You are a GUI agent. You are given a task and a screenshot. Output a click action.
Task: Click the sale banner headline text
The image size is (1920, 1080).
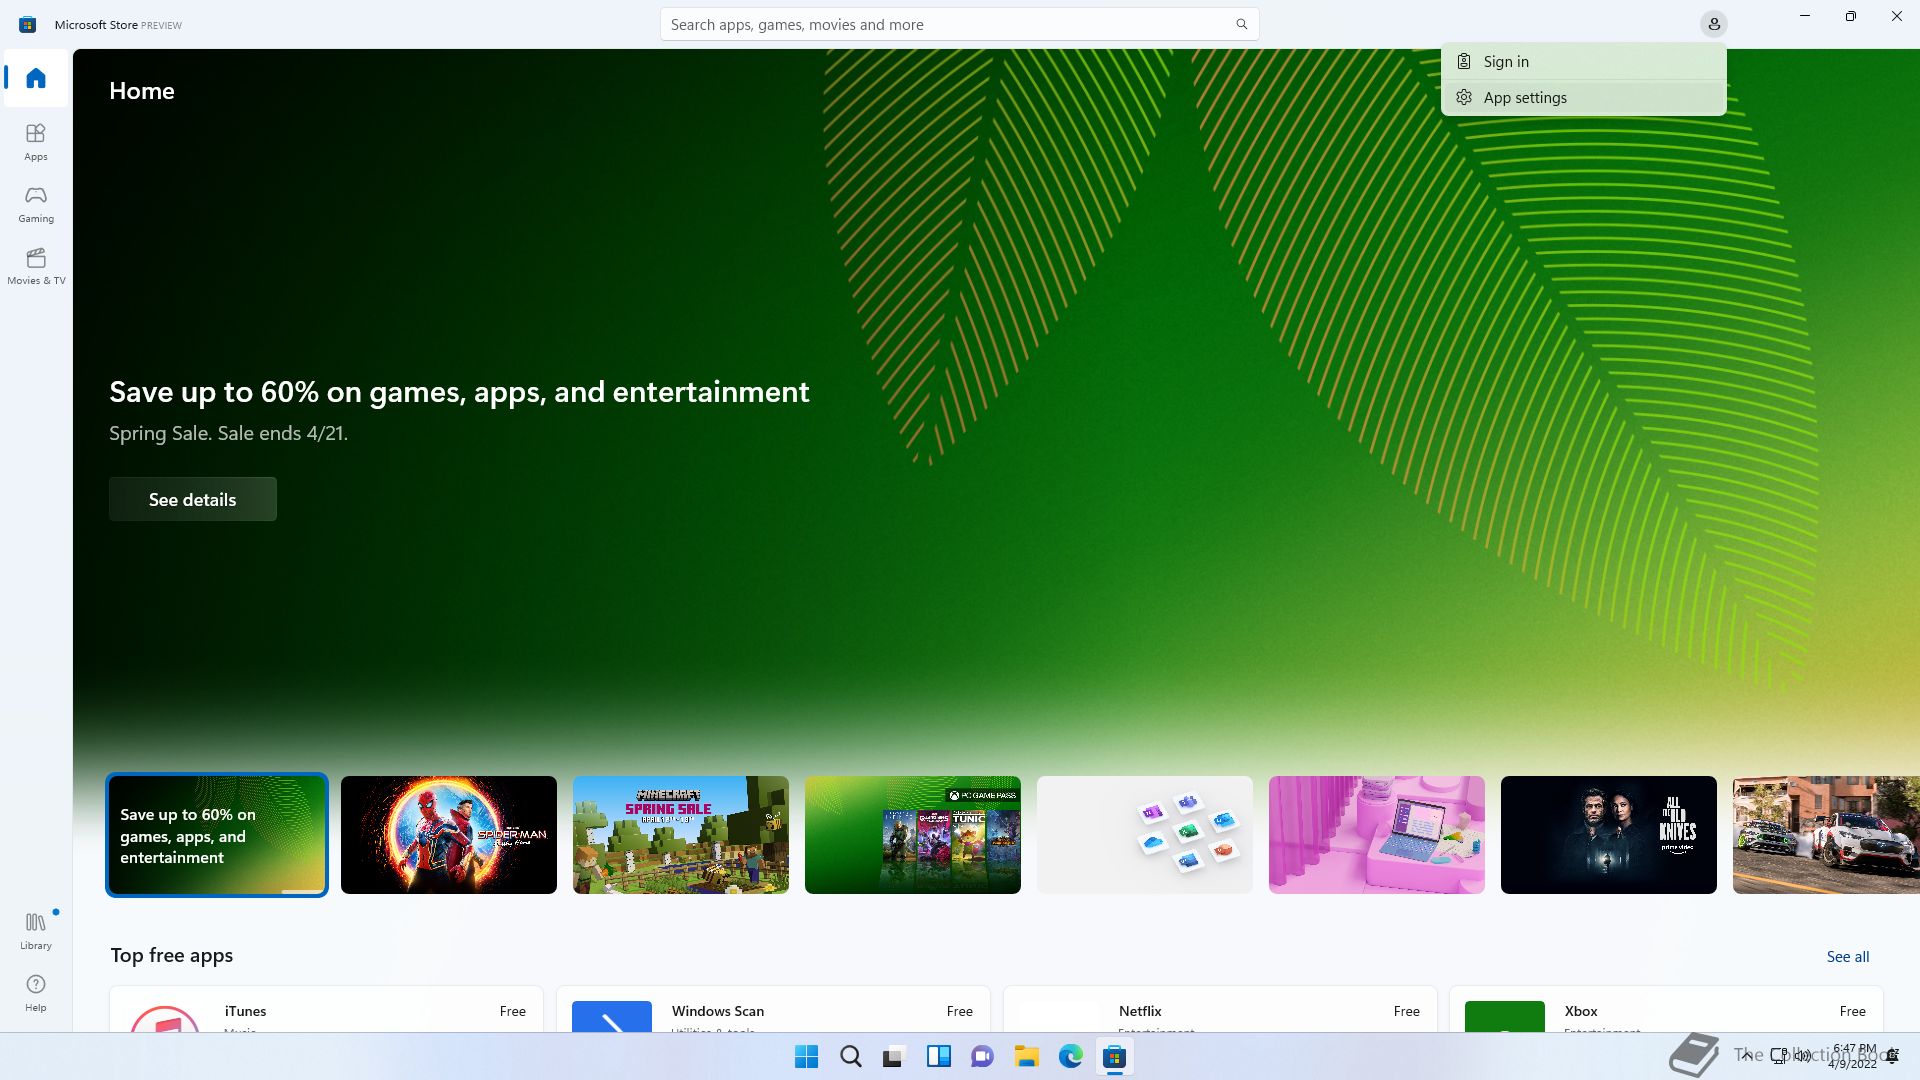tap(459, 392)
